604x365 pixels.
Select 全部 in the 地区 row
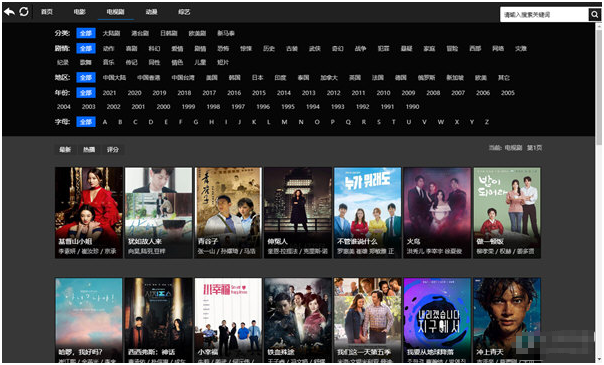click(86, 77)
